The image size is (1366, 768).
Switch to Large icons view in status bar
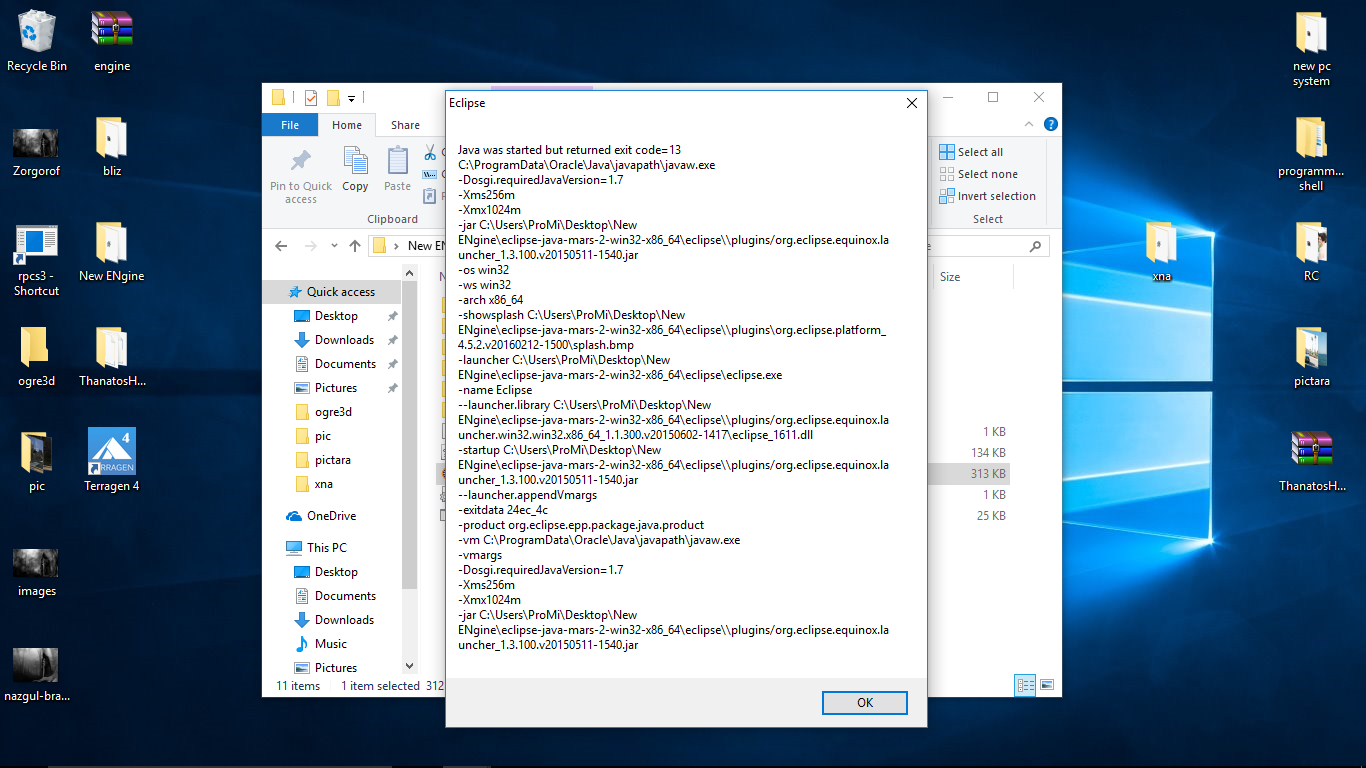tap(1046, 685)
